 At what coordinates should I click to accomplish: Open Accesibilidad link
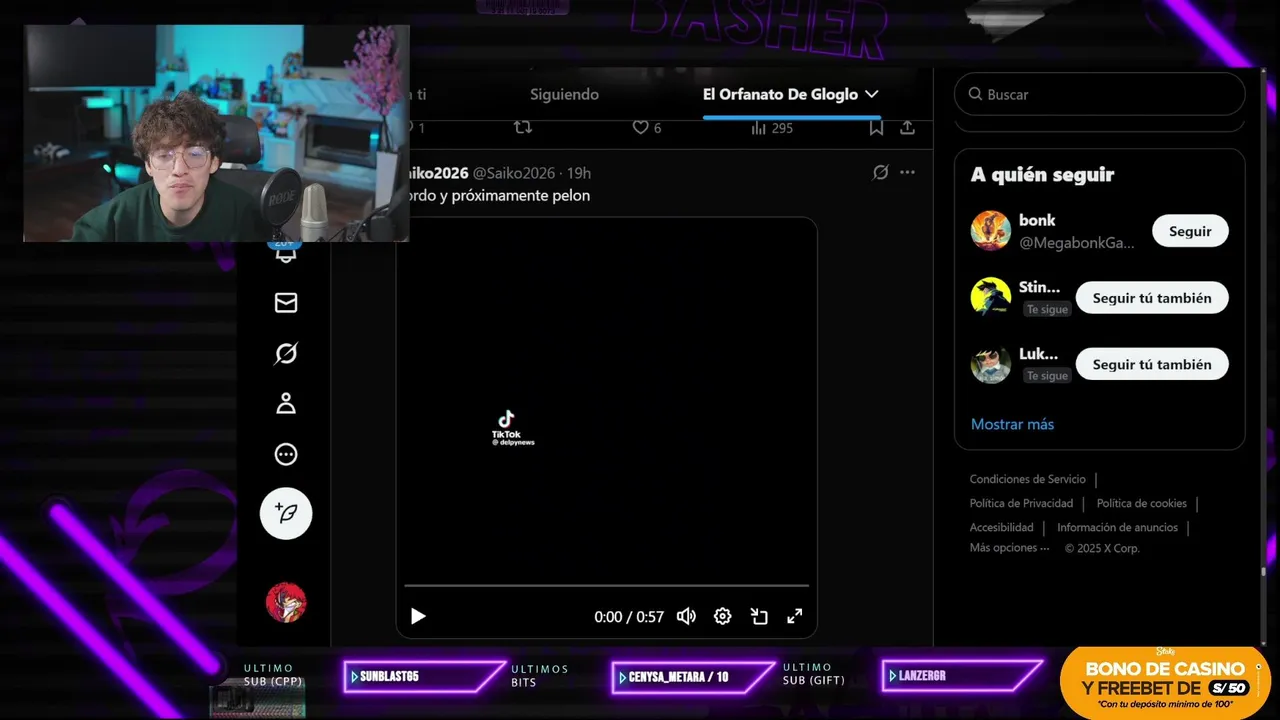coord(1001,527)
